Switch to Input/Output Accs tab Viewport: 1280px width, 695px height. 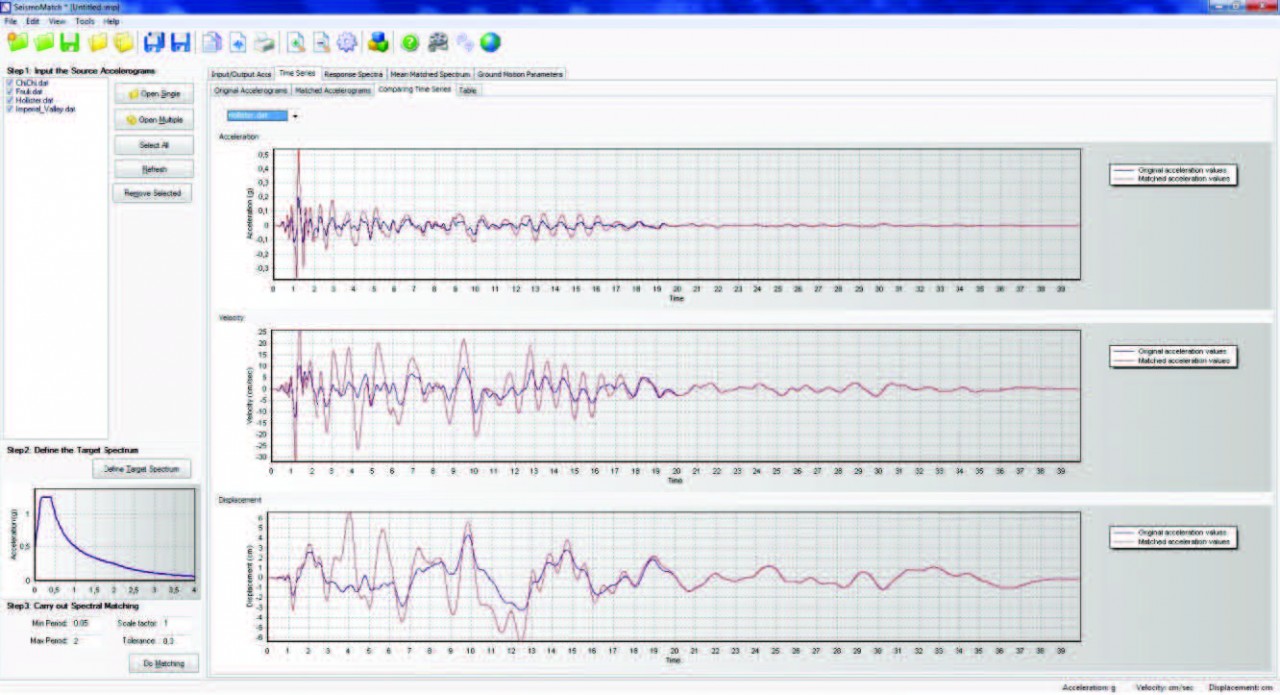click(x=241, y=74)
